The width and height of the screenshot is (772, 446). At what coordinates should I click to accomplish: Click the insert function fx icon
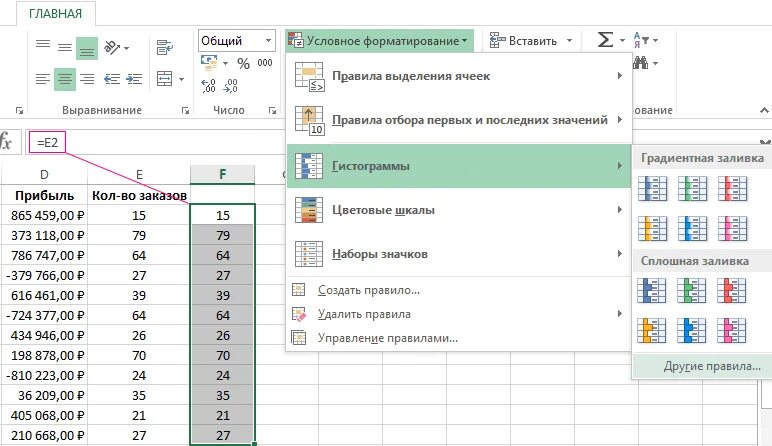pyautogui.click(x=7, y=142)
